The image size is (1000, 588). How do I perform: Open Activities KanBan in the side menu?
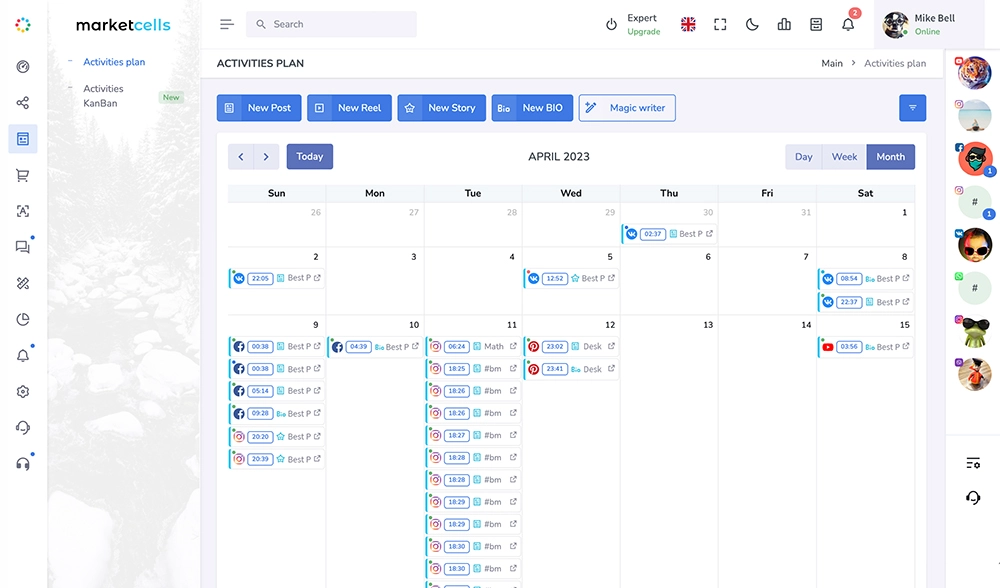pos(103,96)
